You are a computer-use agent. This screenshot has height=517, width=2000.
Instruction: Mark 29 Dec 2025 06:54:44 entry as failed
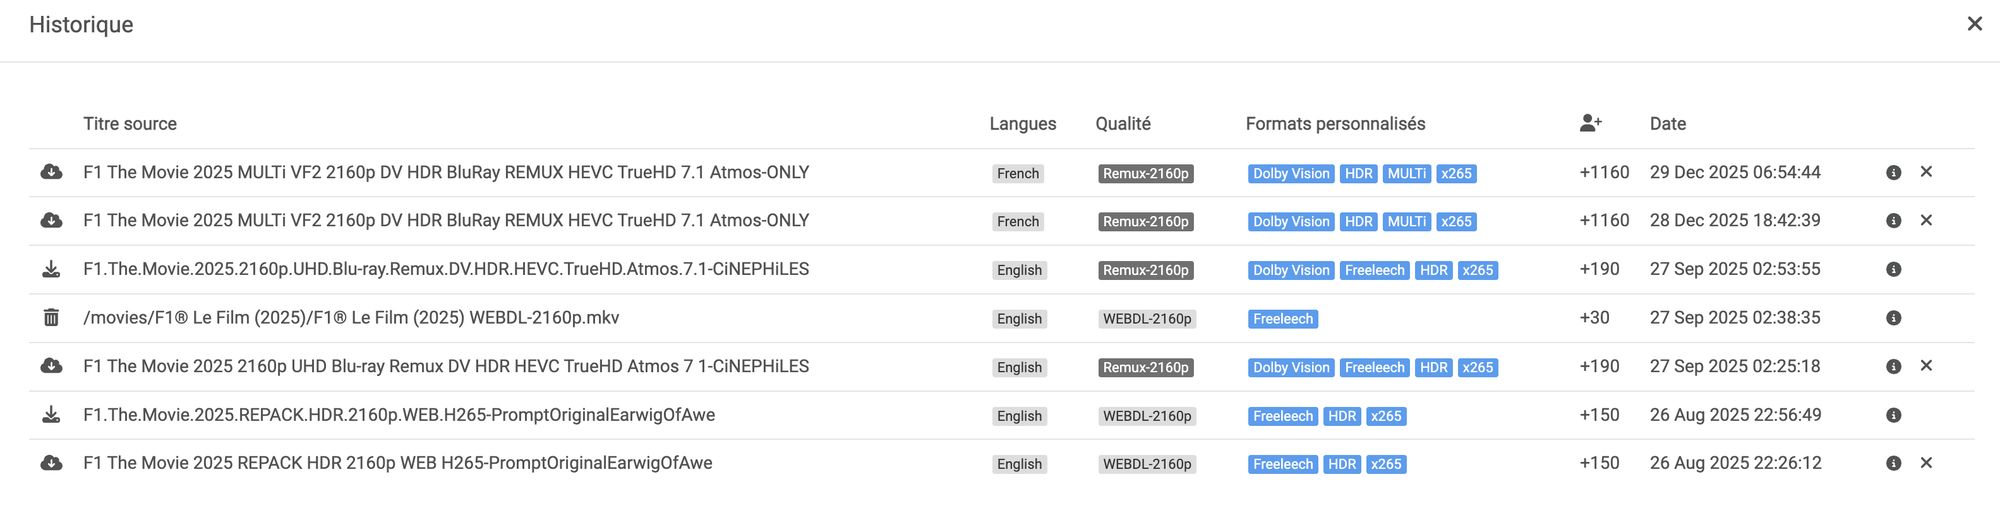(1926, 172)
